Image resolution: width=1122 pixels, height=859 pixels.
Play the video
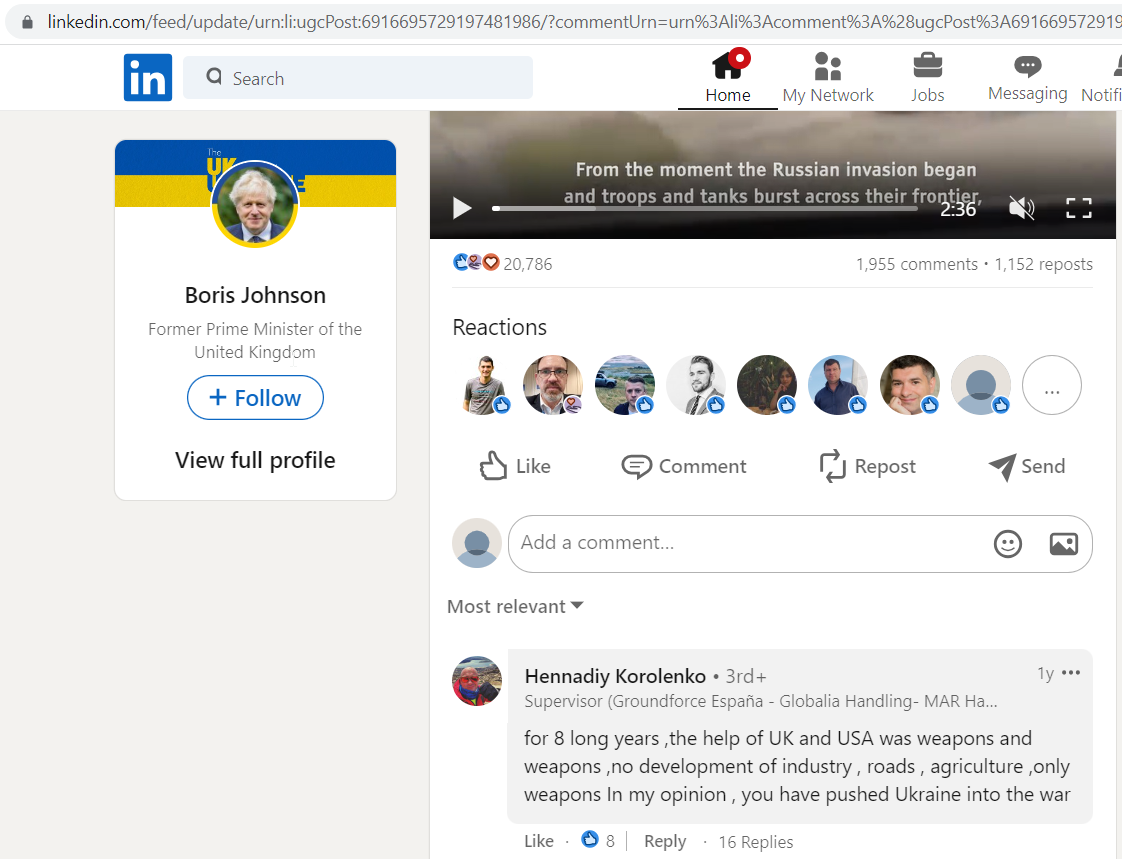click(x=462, y=208)
